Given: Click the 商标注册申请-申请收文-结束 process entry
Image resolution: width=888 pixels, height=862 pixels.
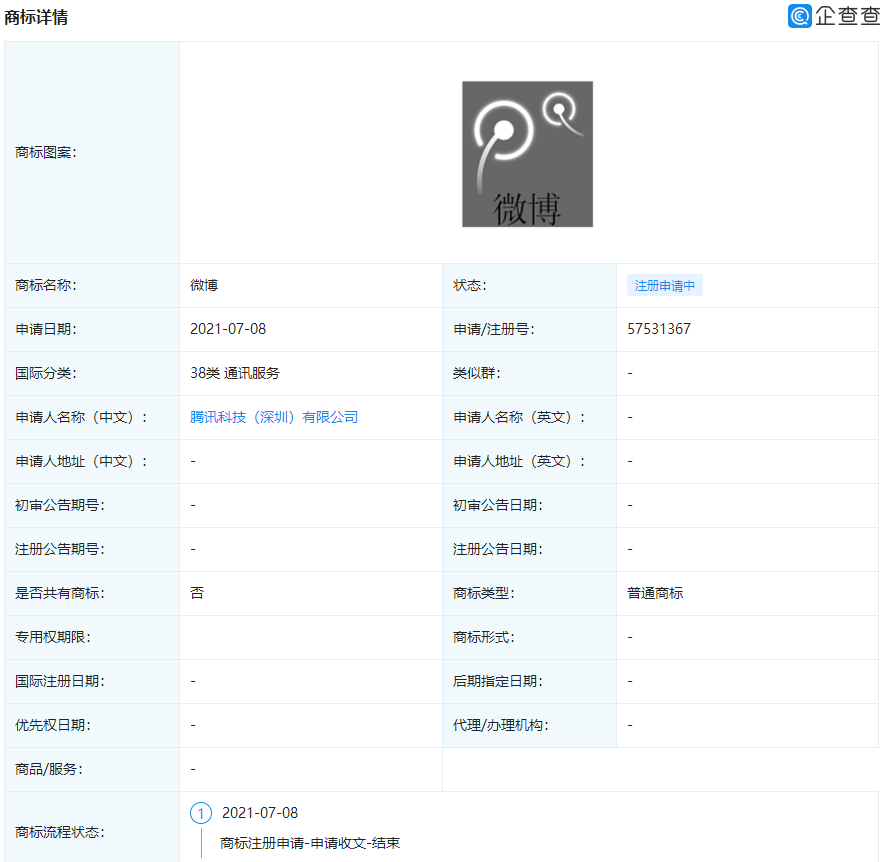Looking at the screenshot, I should coord(310,843).
